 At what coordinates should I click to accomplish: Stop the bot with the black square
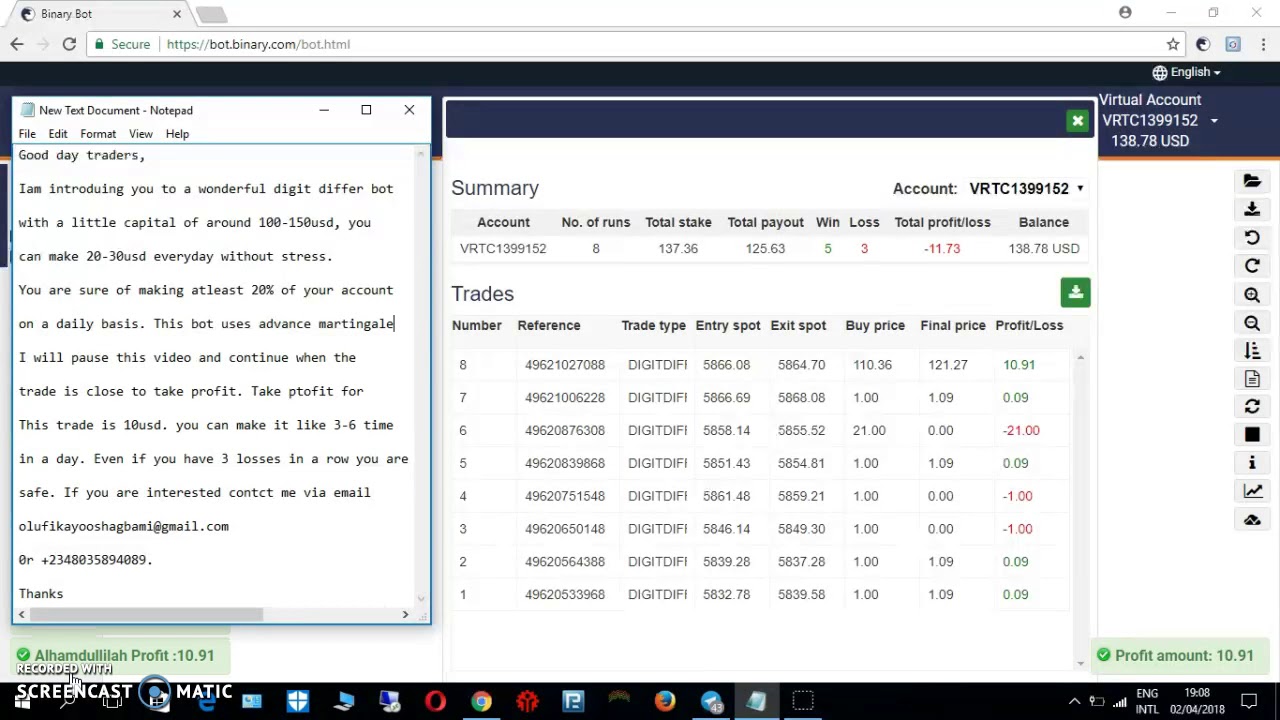pyautogui.click(x=1252, y=435)
